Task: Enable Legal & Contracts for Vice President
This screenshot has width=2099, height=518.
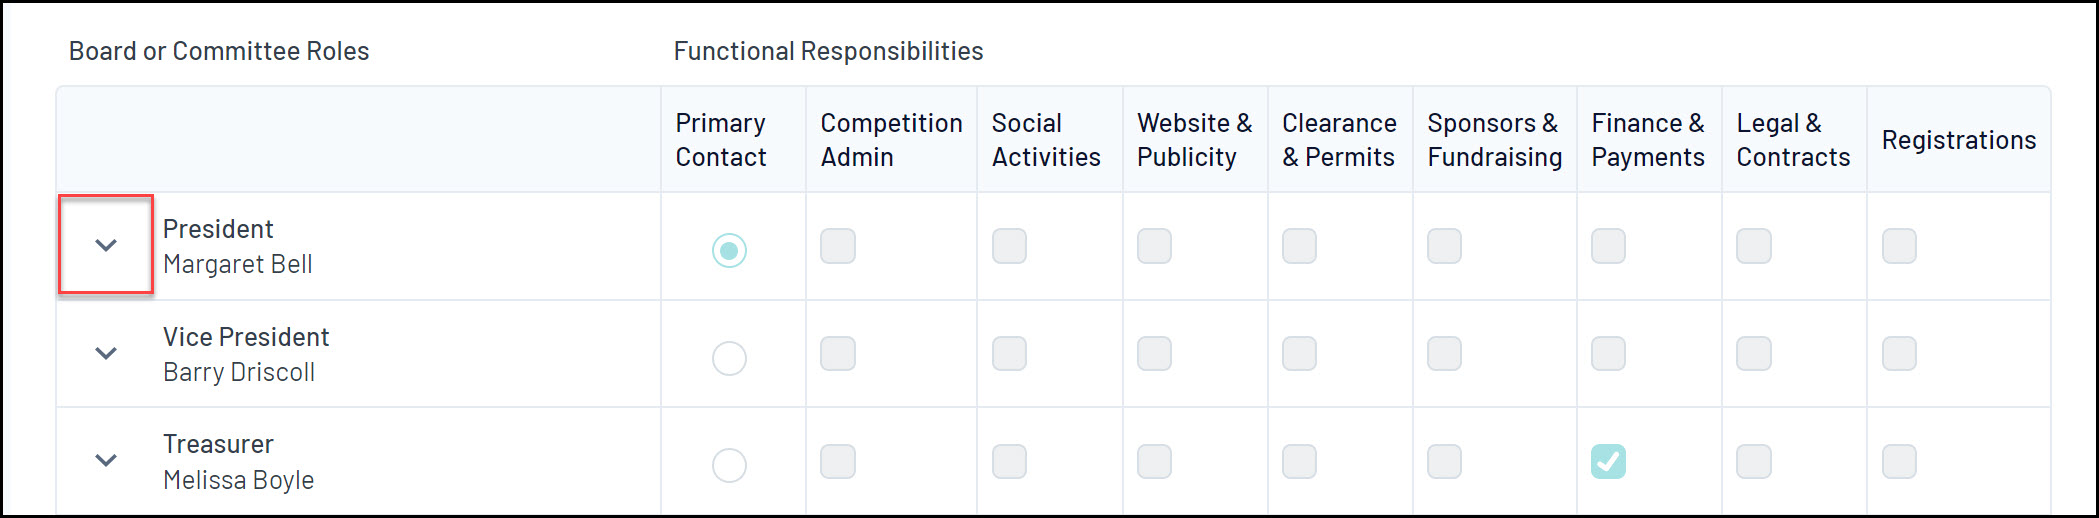Action: point(1754,354)
